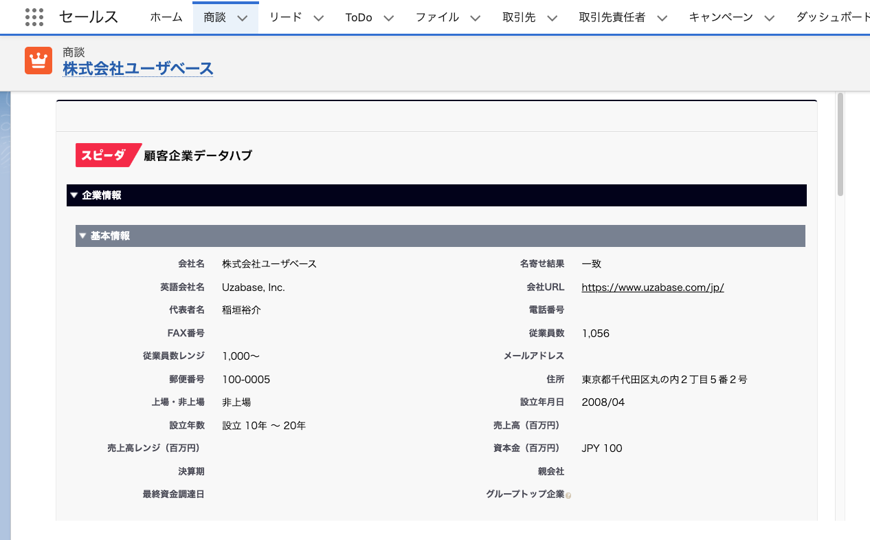Open the ToDo tab dropdown chevron
Screen dimensions: 870x540
(389, 18)
